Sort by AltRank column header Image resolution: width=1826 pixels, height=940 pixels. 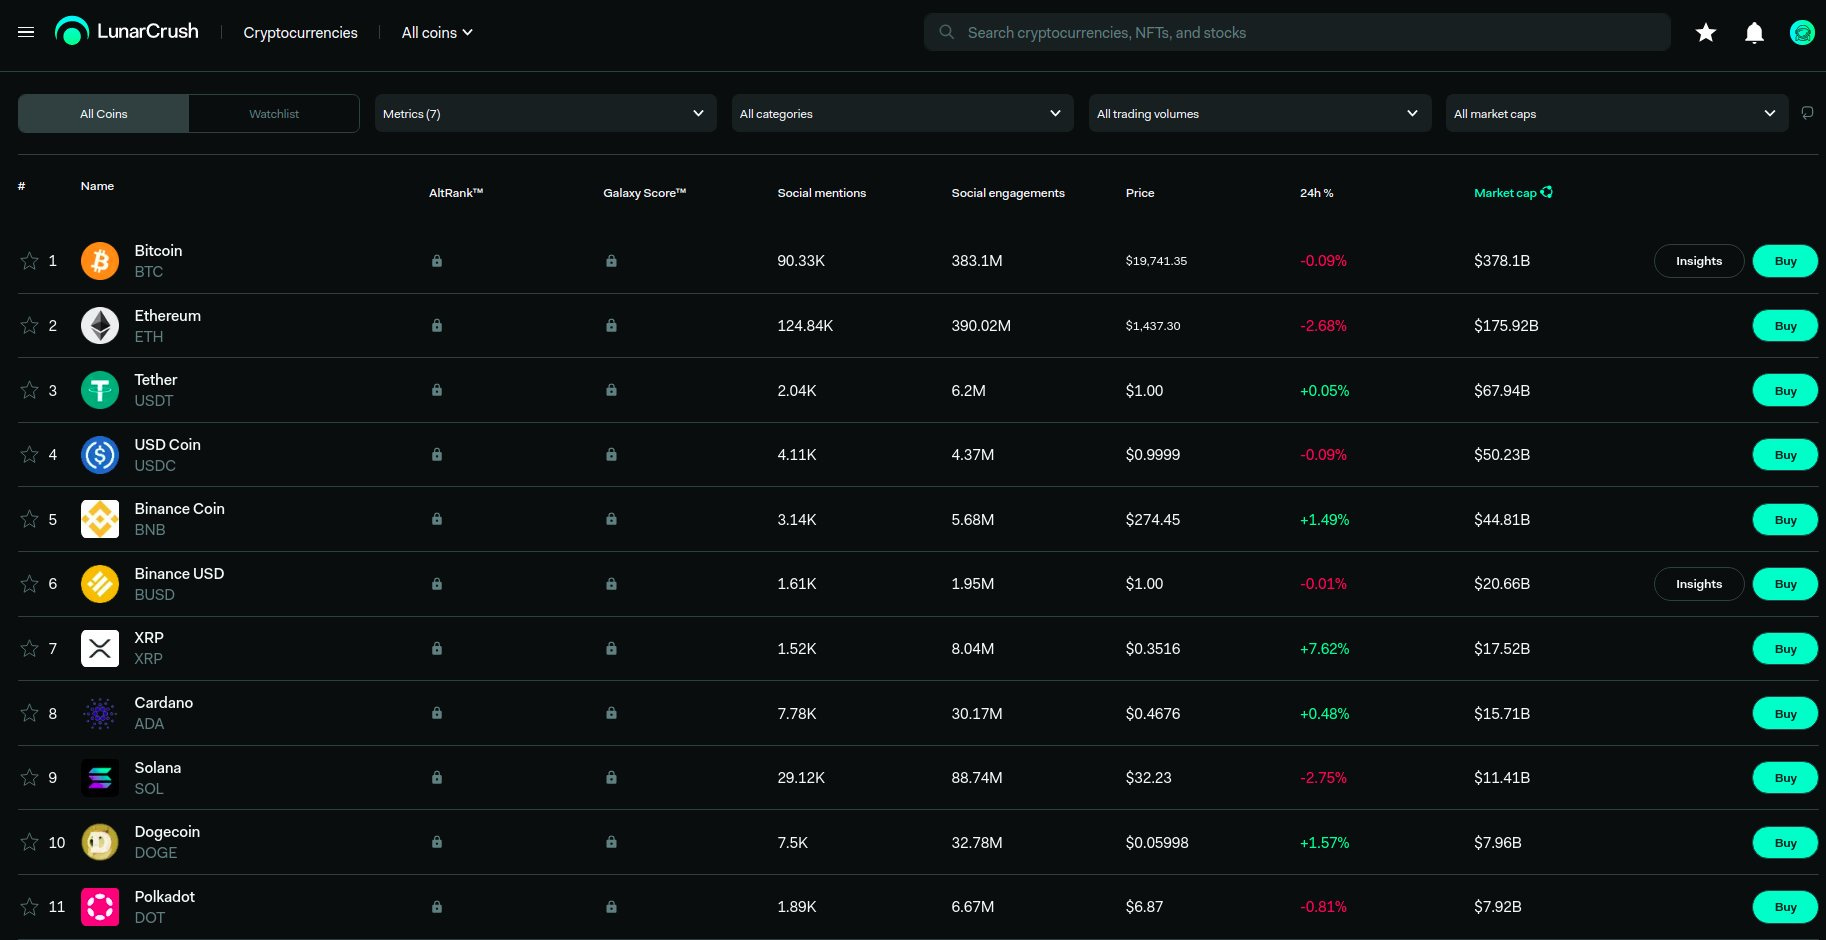click(x=456, y=193)
